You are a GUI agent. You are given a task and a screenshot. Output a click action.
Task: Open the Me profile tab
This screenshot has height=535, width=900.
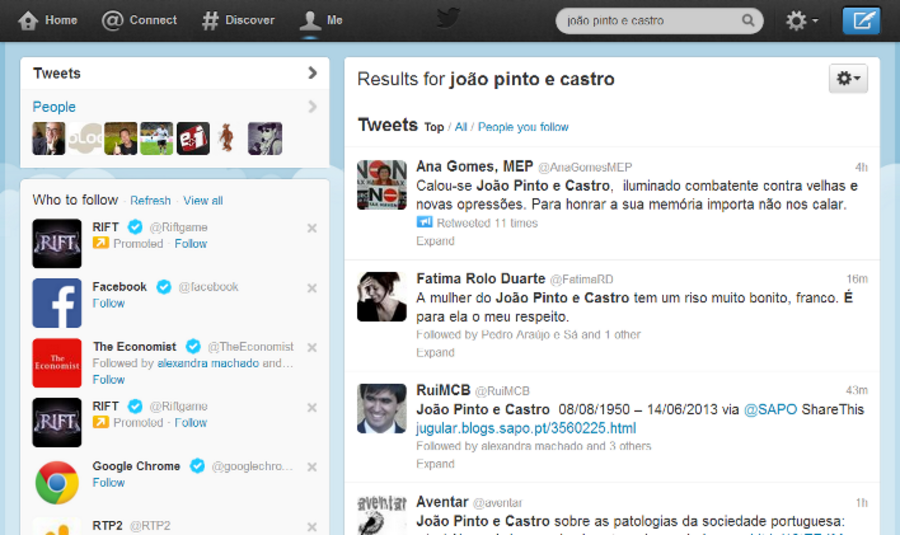pyautogui.click(x=321, y=20)
